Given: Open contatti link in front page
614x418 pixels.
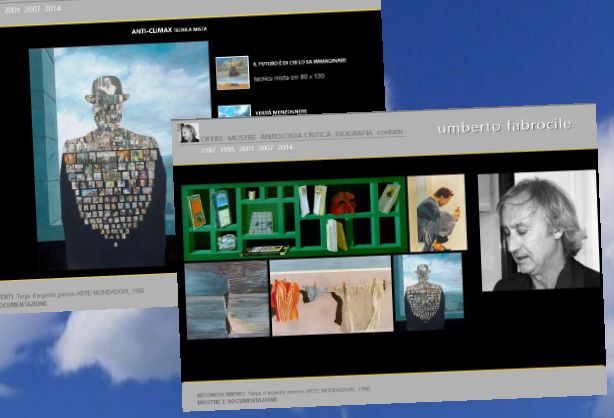Looking at the screenshot, I should [x=390, y=132].
